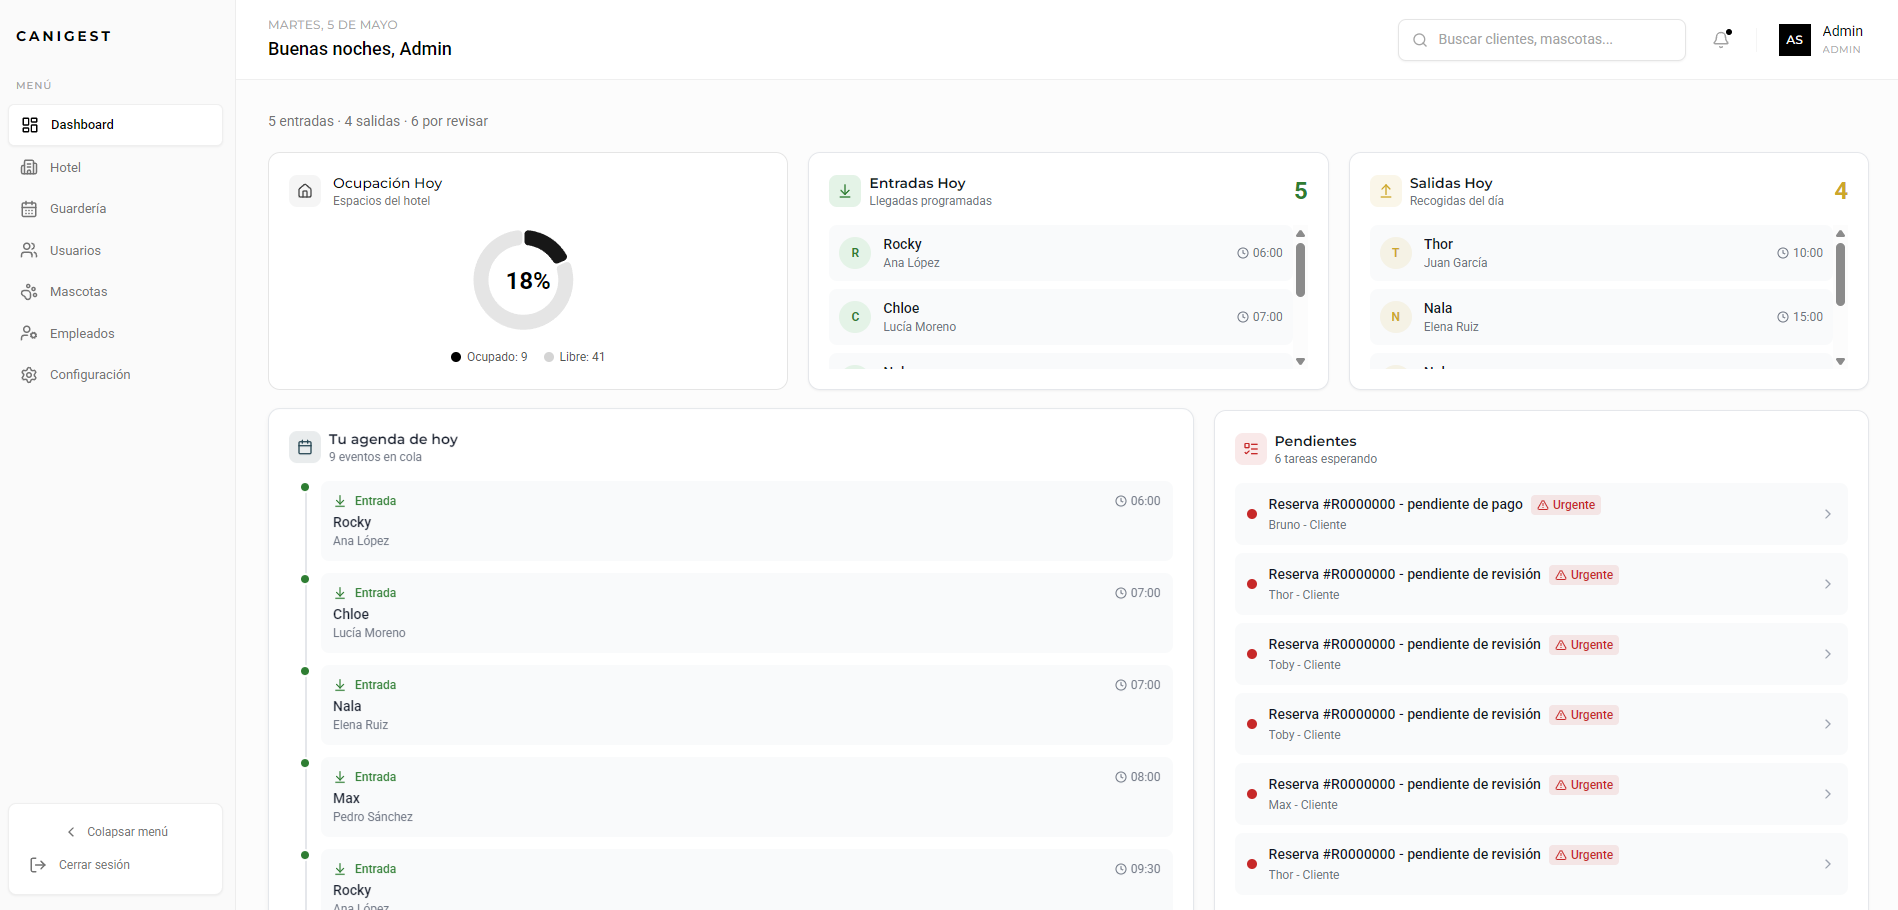Expand Bruno pendiente de pago chevron
This screenshot has height=910, width=1898.
point(1827,514)
